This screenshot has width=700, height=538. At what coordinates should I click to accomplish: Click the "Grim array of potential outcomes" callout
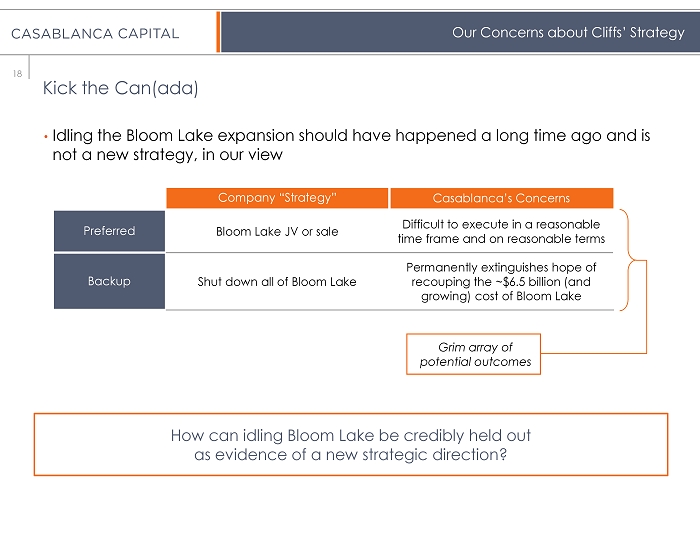pos(474,354)
